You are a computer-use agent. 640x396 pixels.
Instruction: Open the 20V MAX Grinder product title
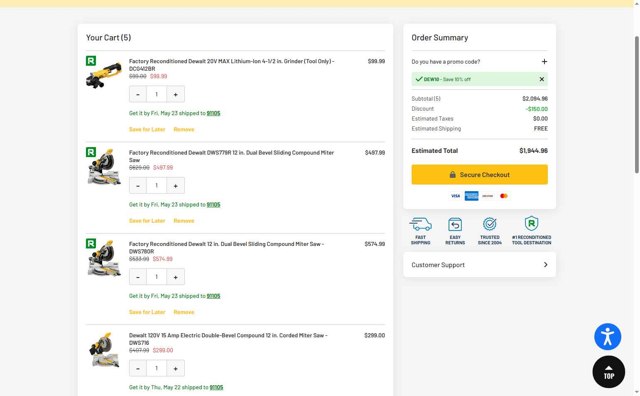(231, 65)
